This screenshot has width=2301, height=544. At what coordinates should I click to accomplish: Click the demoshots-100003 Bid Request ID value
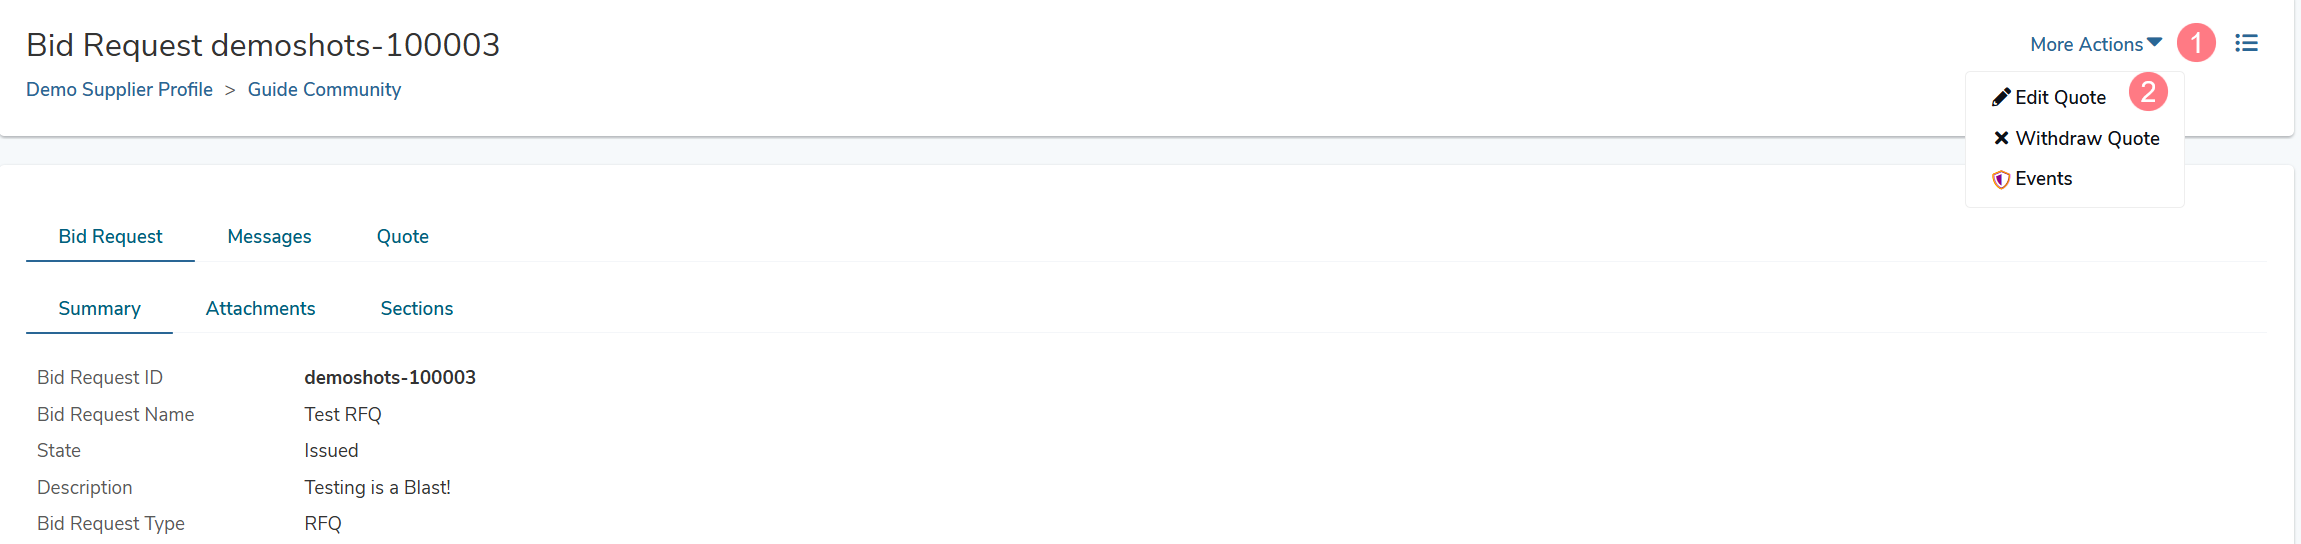[x=390, y=378]
